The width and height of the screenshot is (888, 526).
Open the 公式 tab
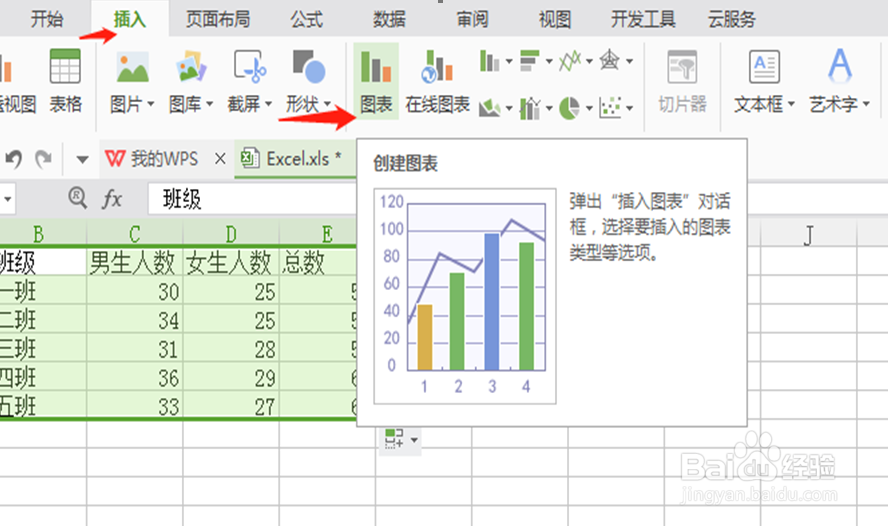[x=306, y=19]
